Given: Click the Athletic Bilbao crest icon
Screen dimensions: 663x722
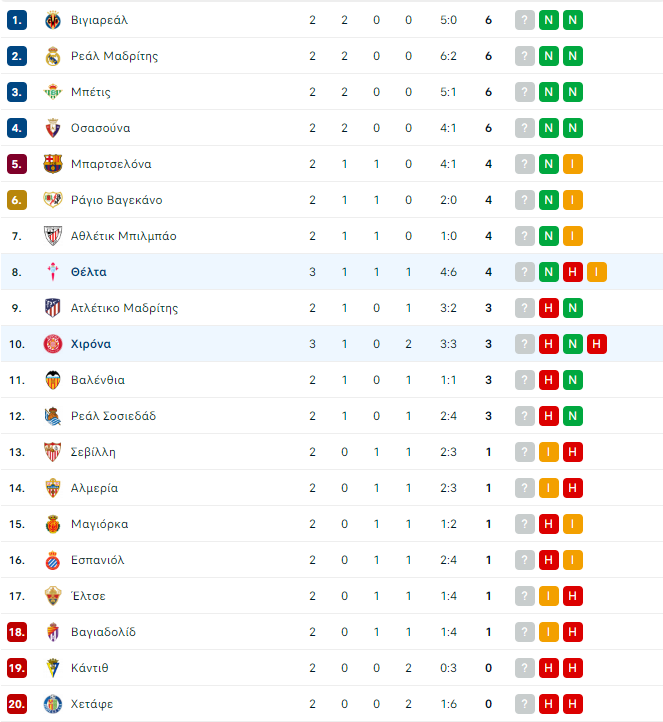Looking at the screenshot, I should click(53, 236).
